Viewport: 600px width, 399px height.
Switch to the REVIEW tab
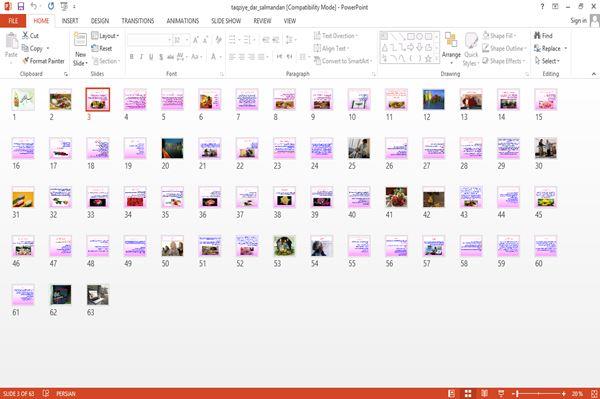(262, 21)
